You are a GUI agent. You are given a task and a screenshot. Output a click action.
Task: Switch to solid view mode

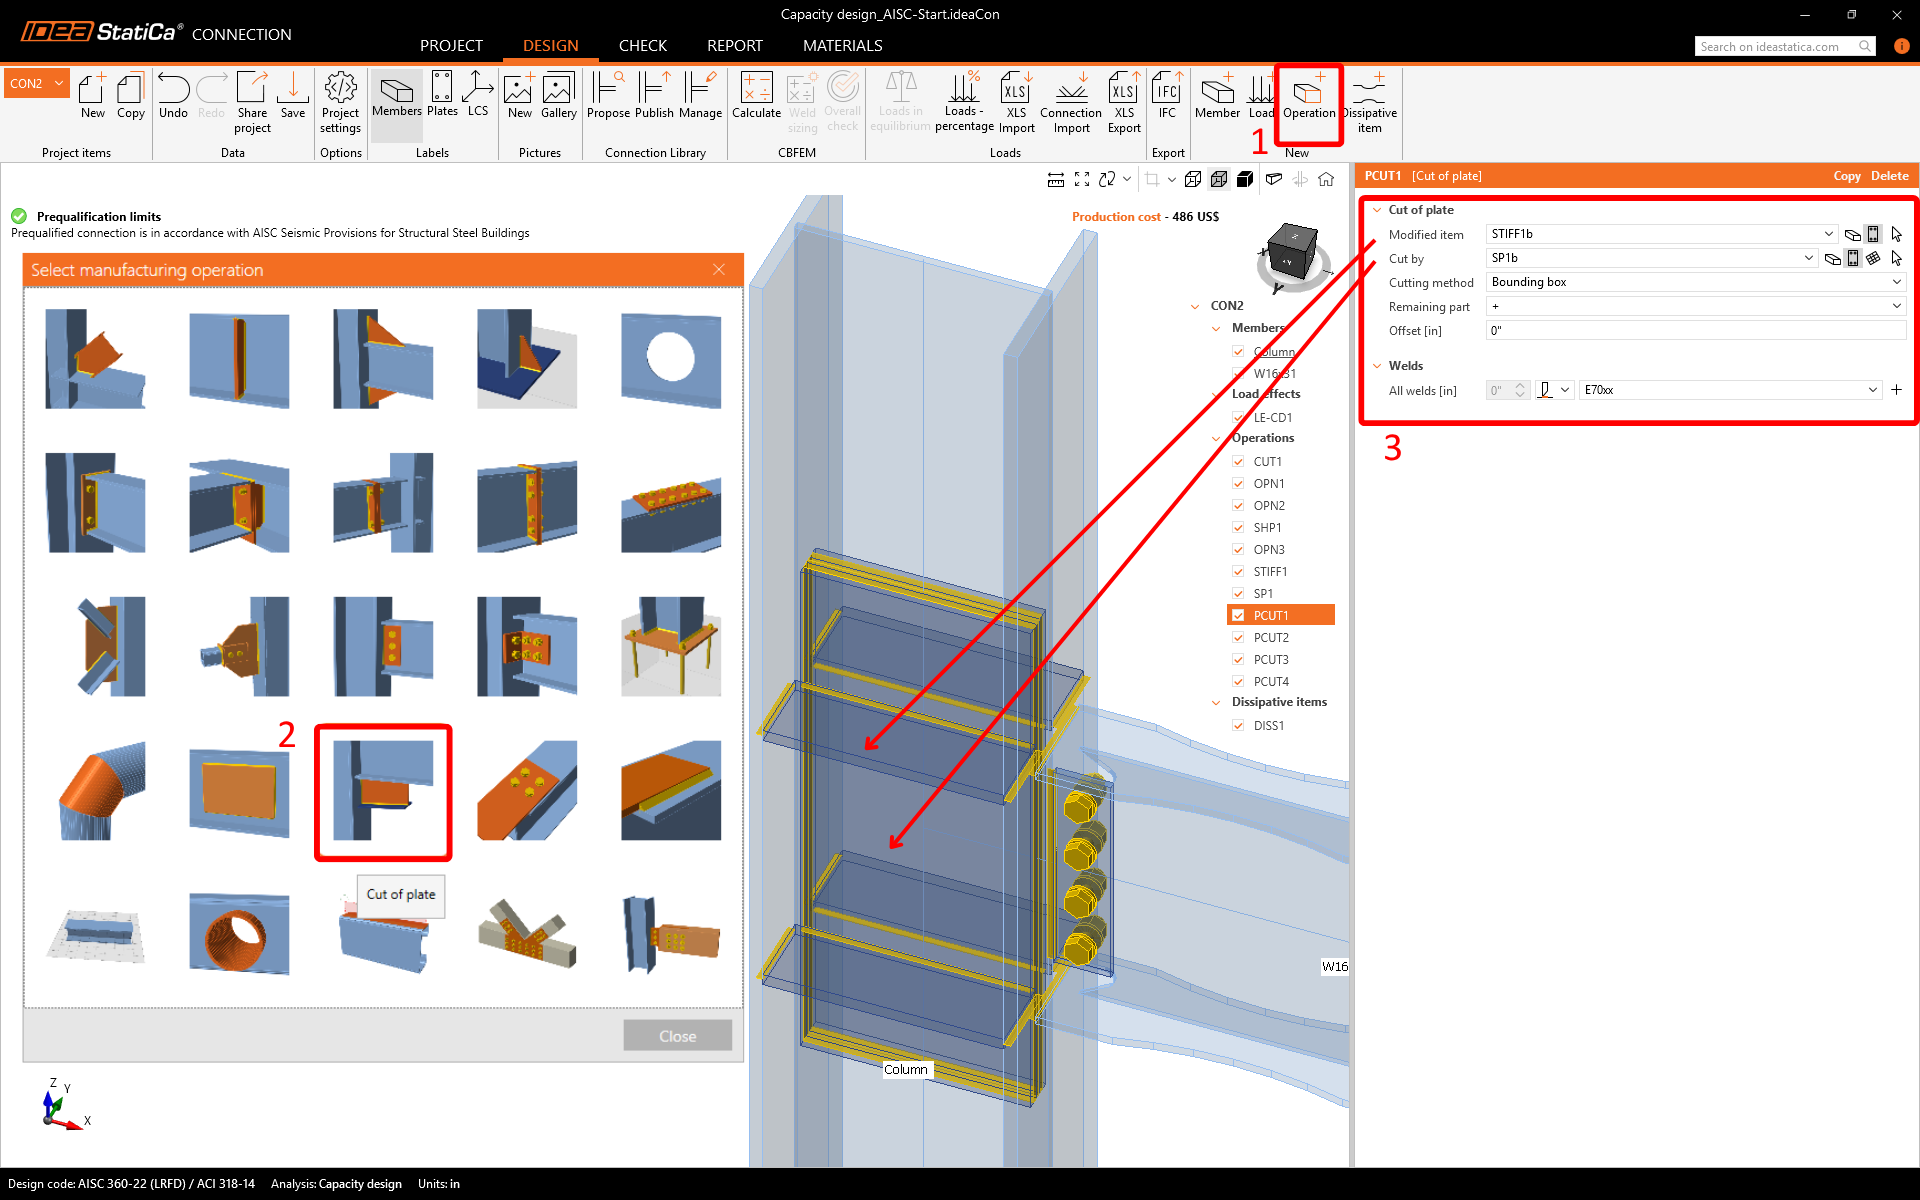(1245, 179)
